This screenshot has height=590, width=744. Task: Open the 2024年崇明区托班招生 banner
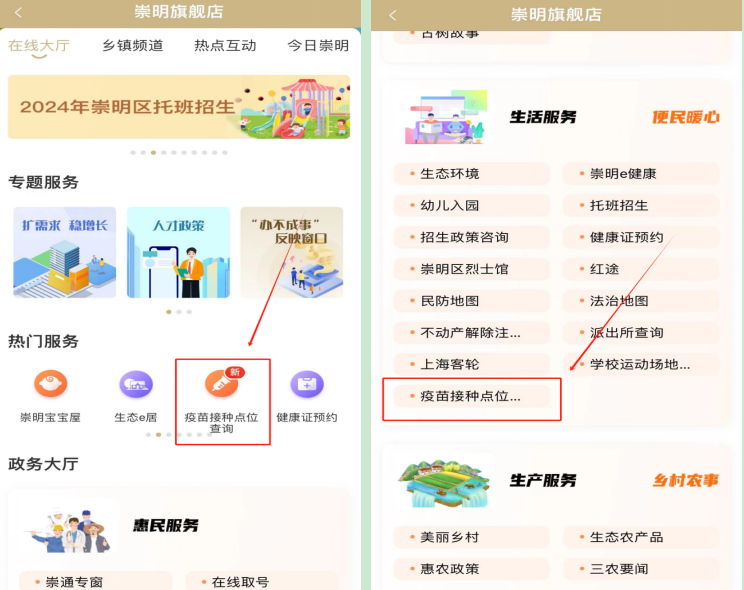click(179, 107)
